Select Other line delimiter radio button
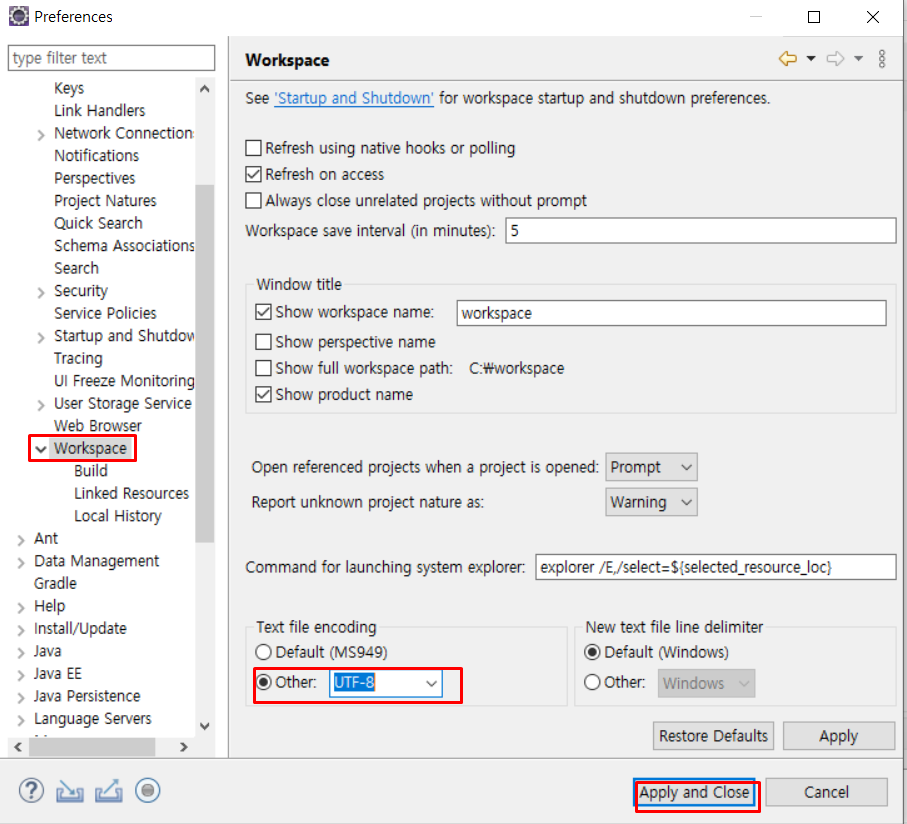This screenshot has height=824, width=907. pos(592,682)
